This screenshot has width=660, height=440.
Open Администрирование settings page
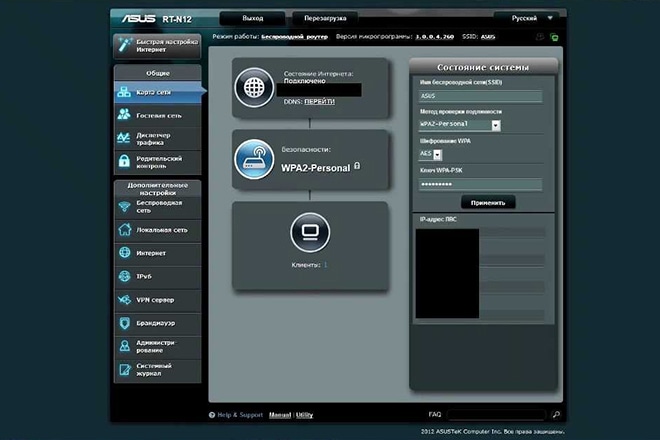point(158,346)
